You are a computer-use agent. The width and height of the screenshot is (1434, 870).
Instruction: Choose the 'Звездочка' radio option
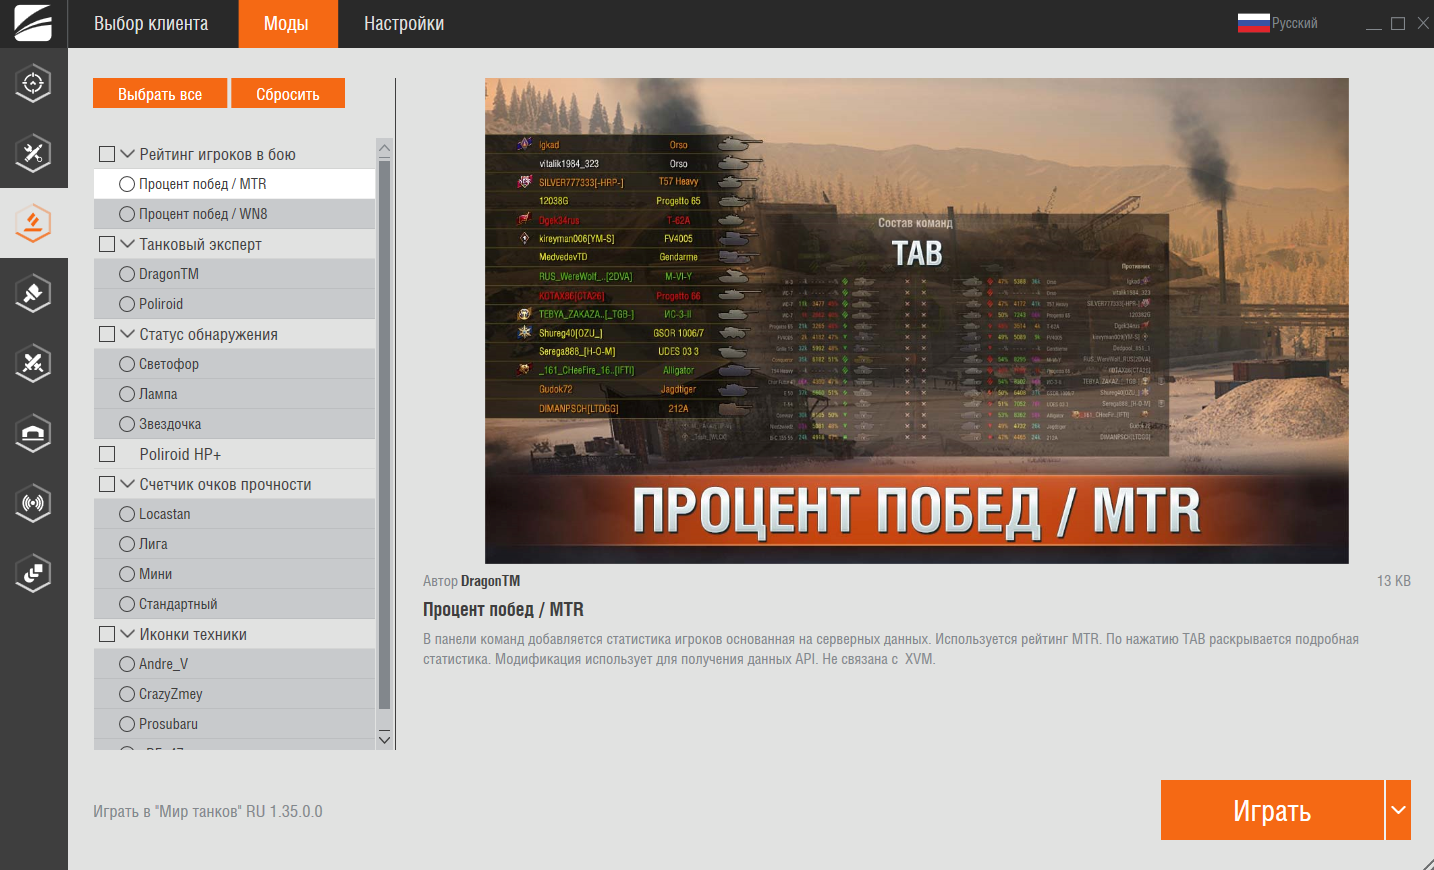(x=127, y=424)
